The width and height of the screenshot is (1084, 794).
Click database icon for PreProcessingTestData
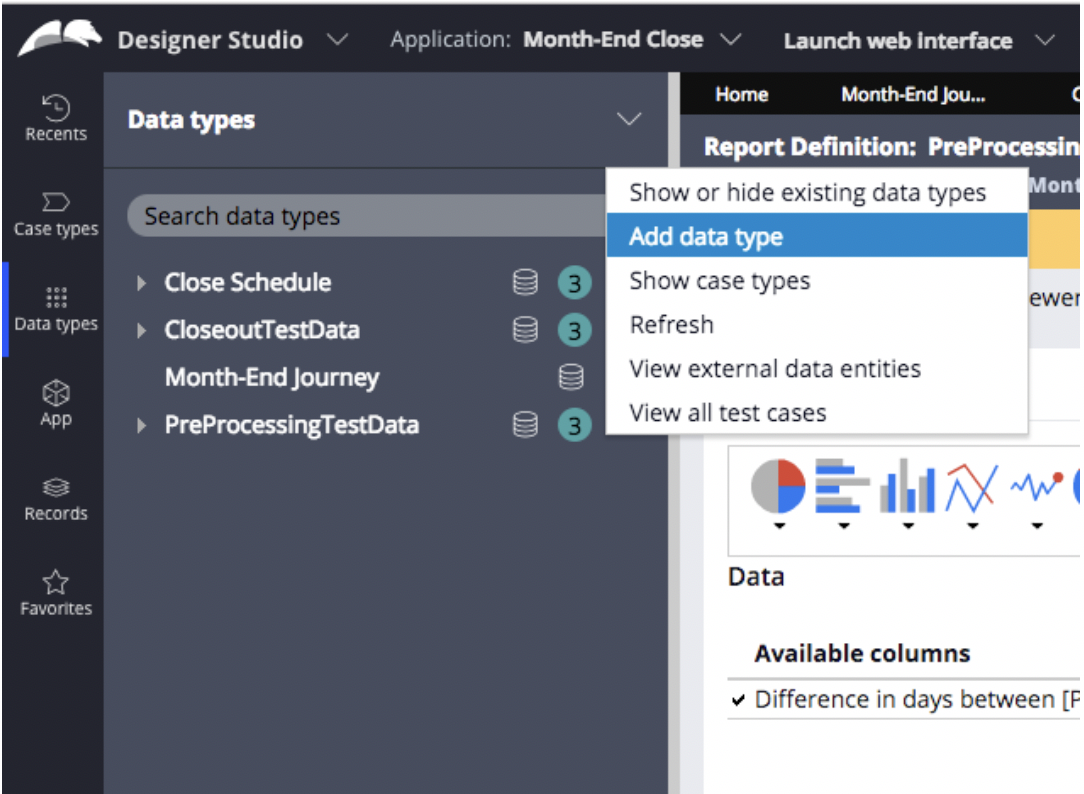click(525, 424)
